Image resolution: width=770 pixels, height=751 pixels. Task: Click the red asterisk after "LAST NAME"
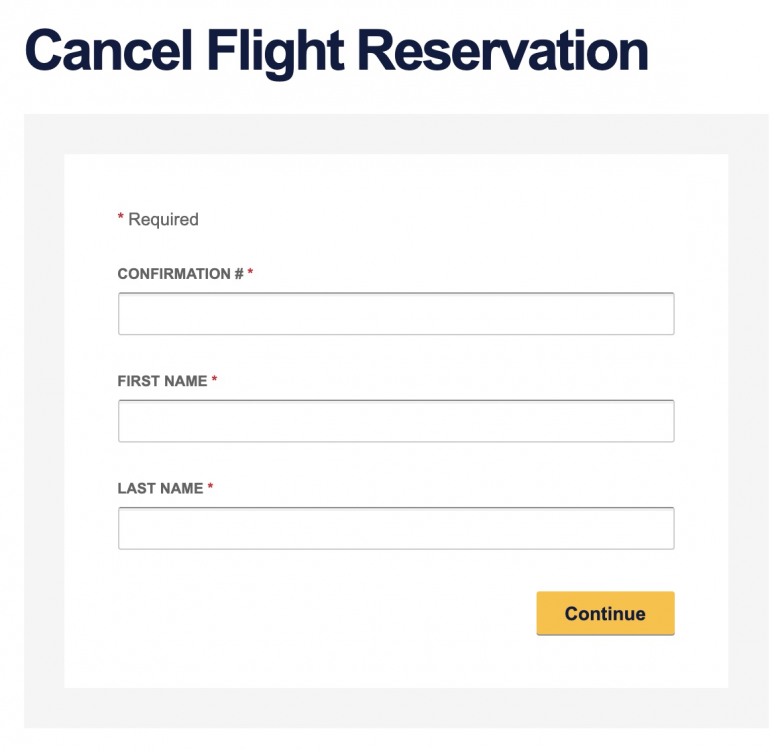pyautogui.click(x=211, y=486)
